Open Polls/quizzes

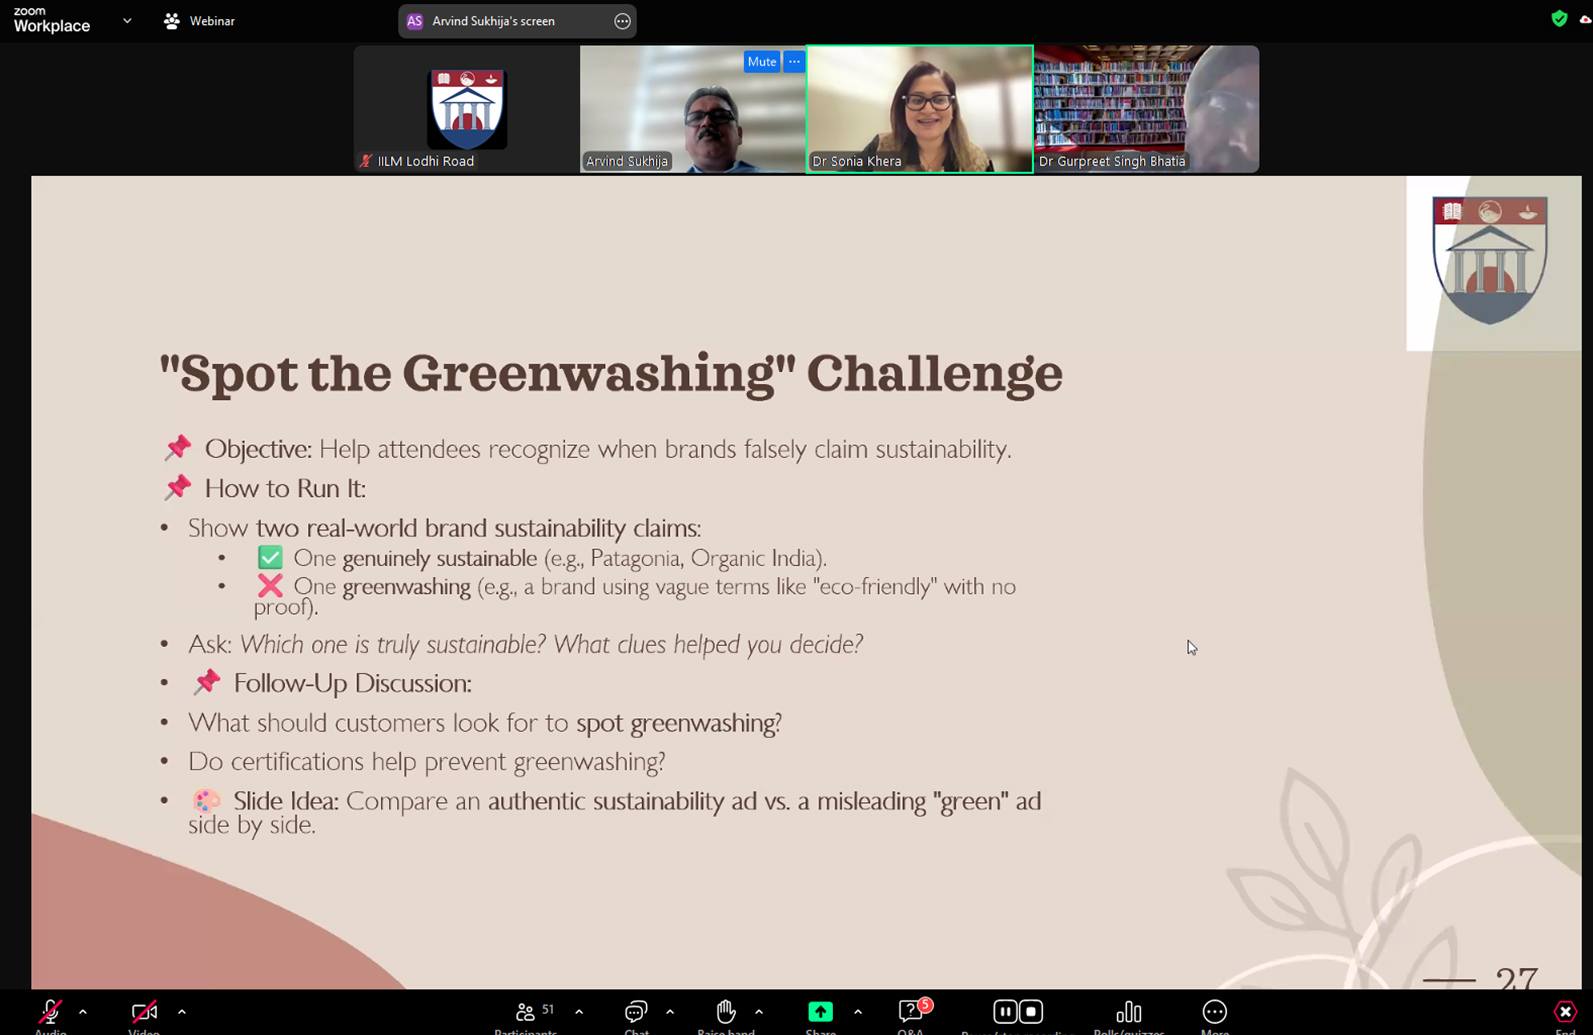point(1128,1012)
